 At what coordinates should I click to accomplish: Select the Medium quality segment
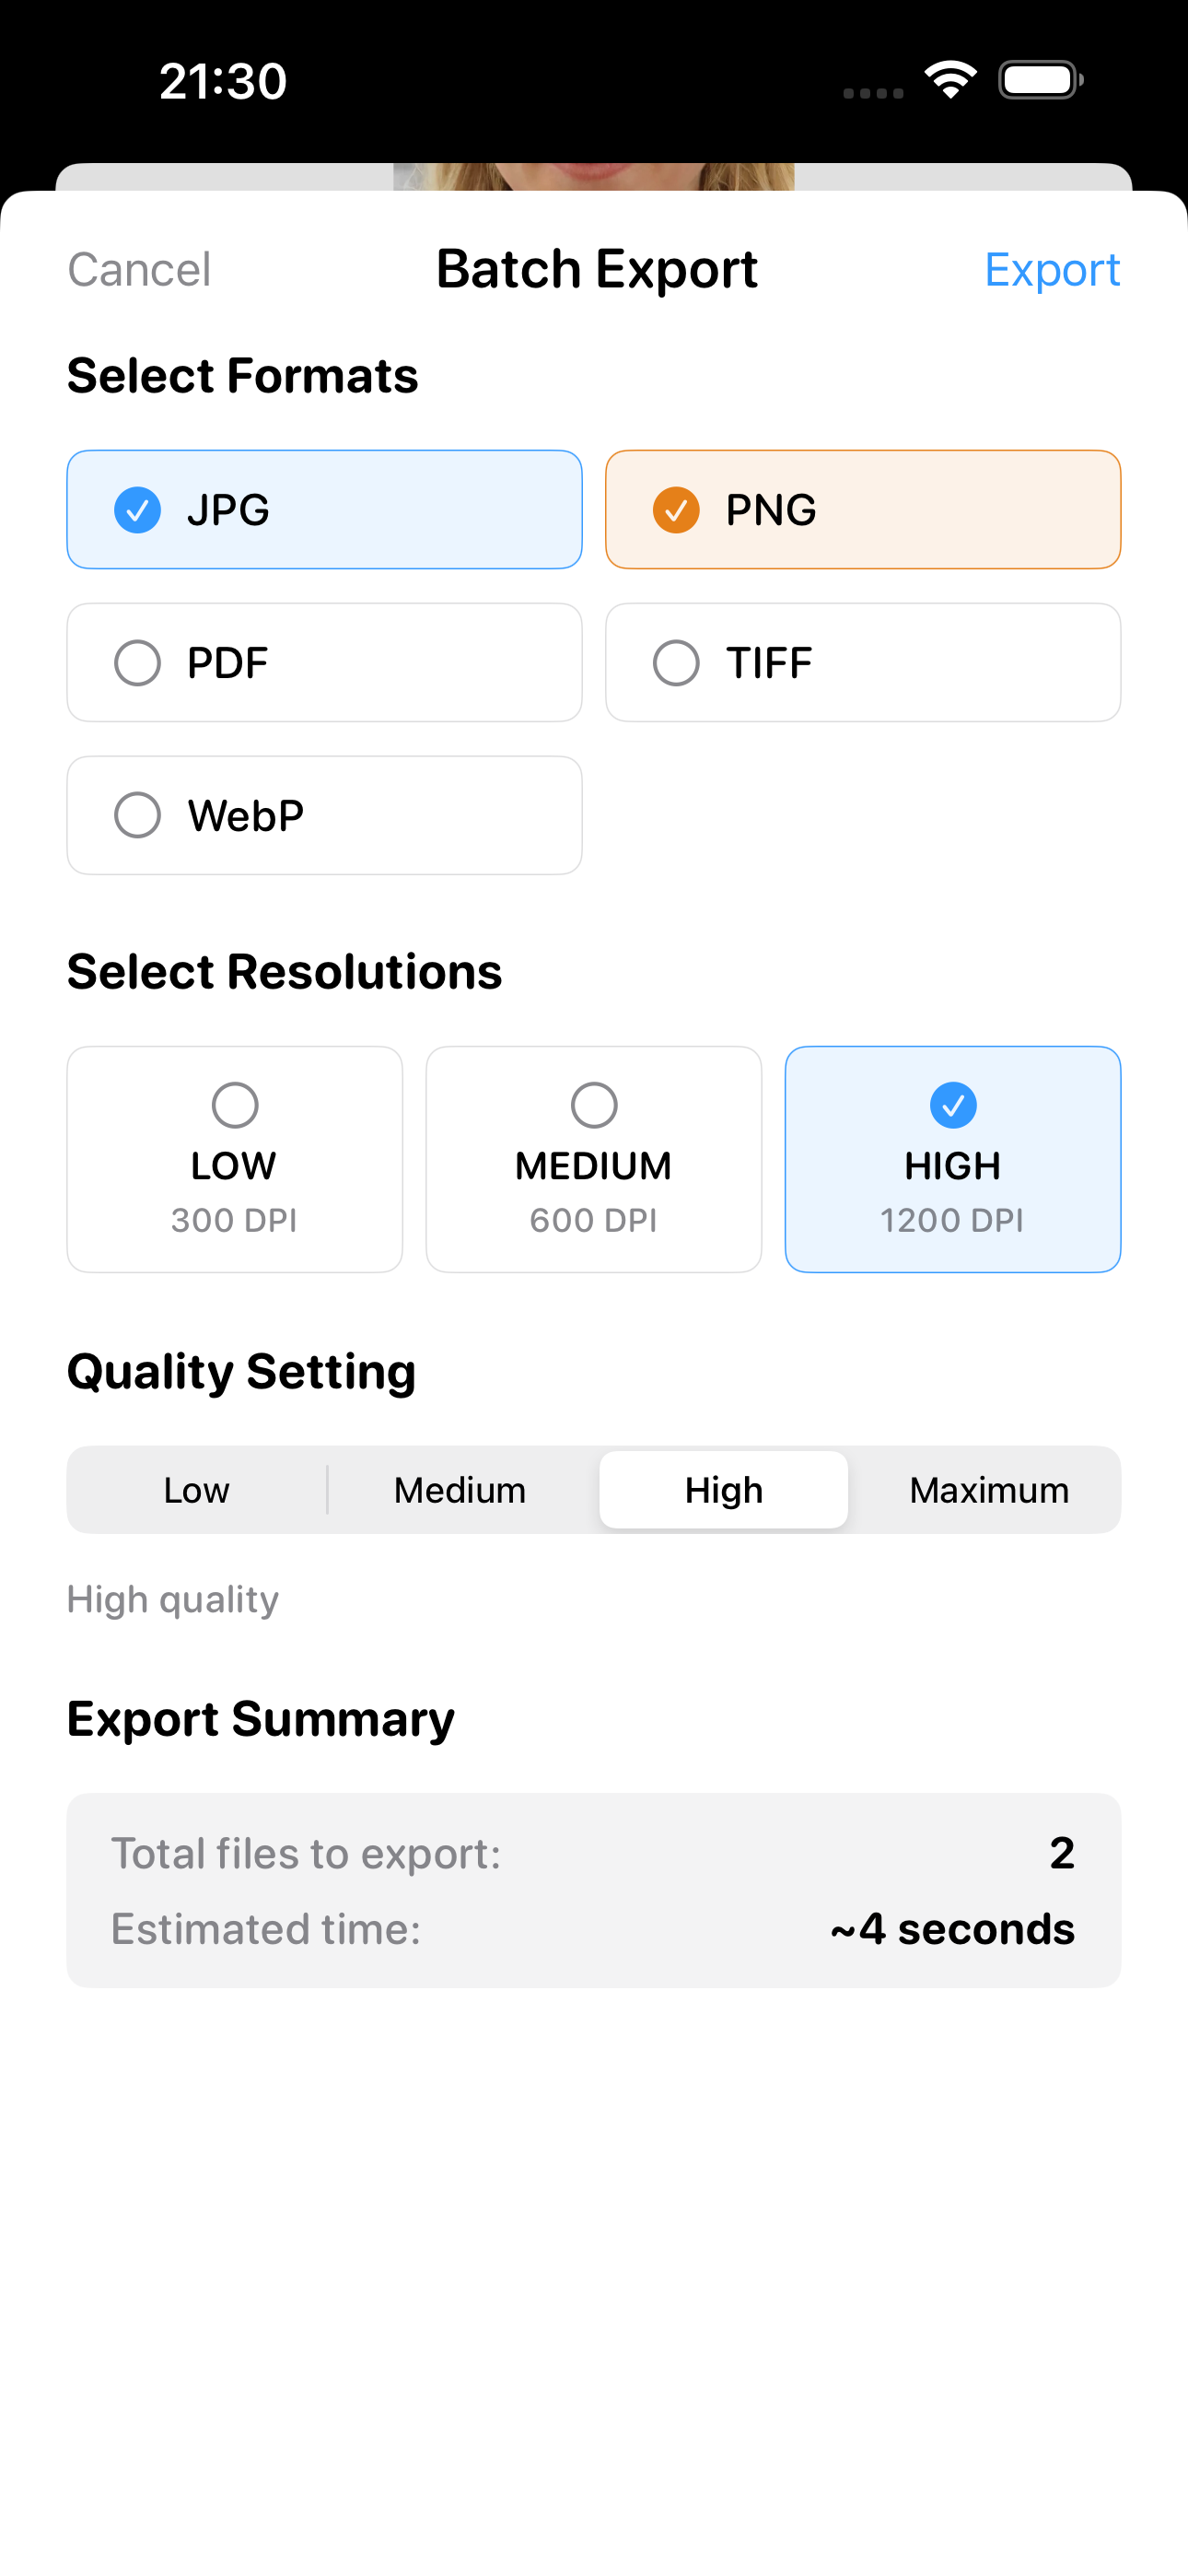(460, 1490)
